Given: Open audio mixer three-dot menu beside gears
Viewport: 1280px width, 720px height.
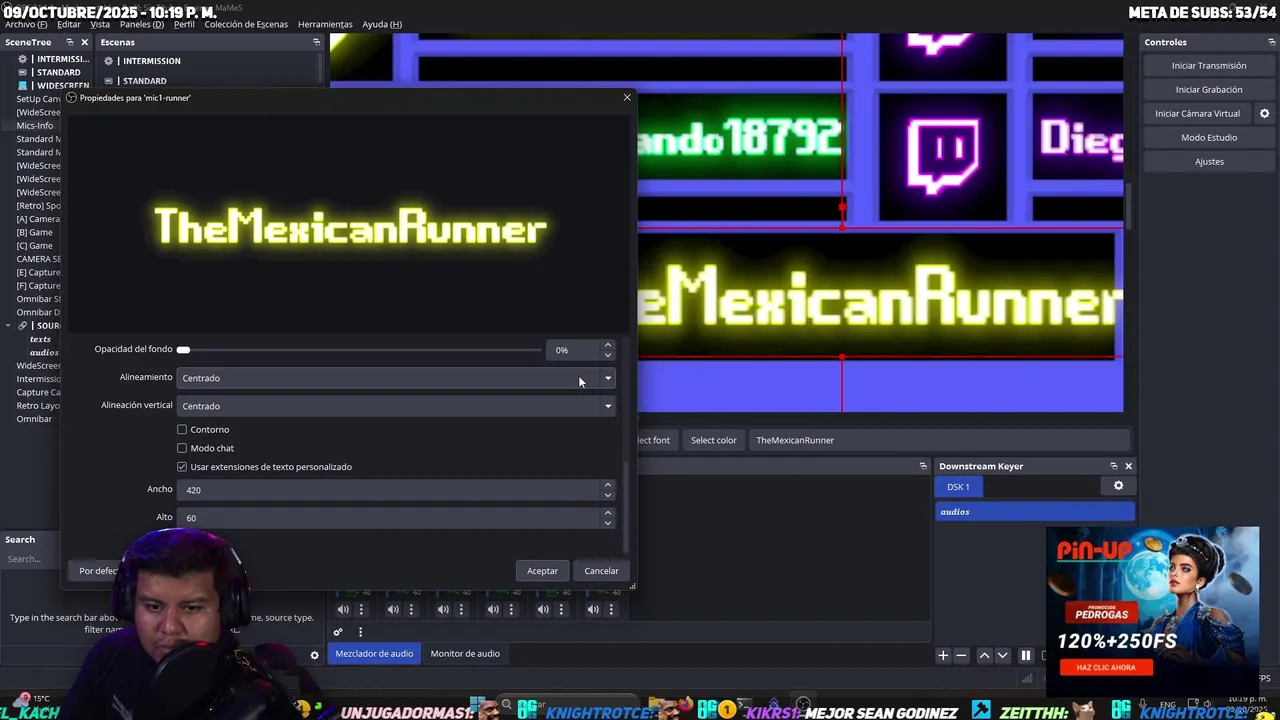Looking at the screenshot, I should (x=360, y=632).
